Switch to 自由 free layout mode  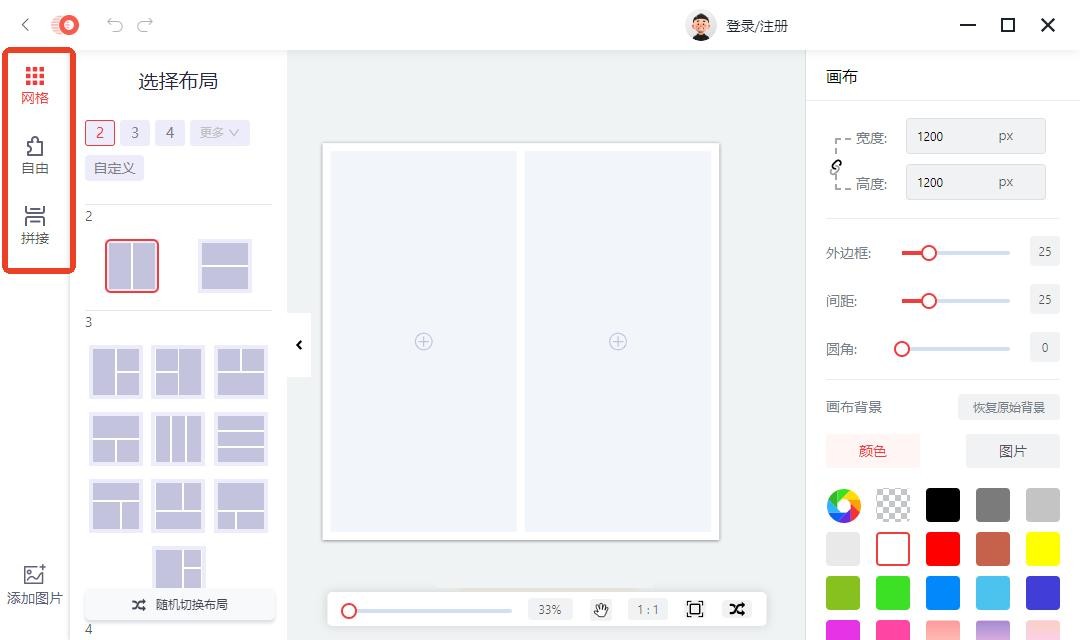tap(35, 156)
